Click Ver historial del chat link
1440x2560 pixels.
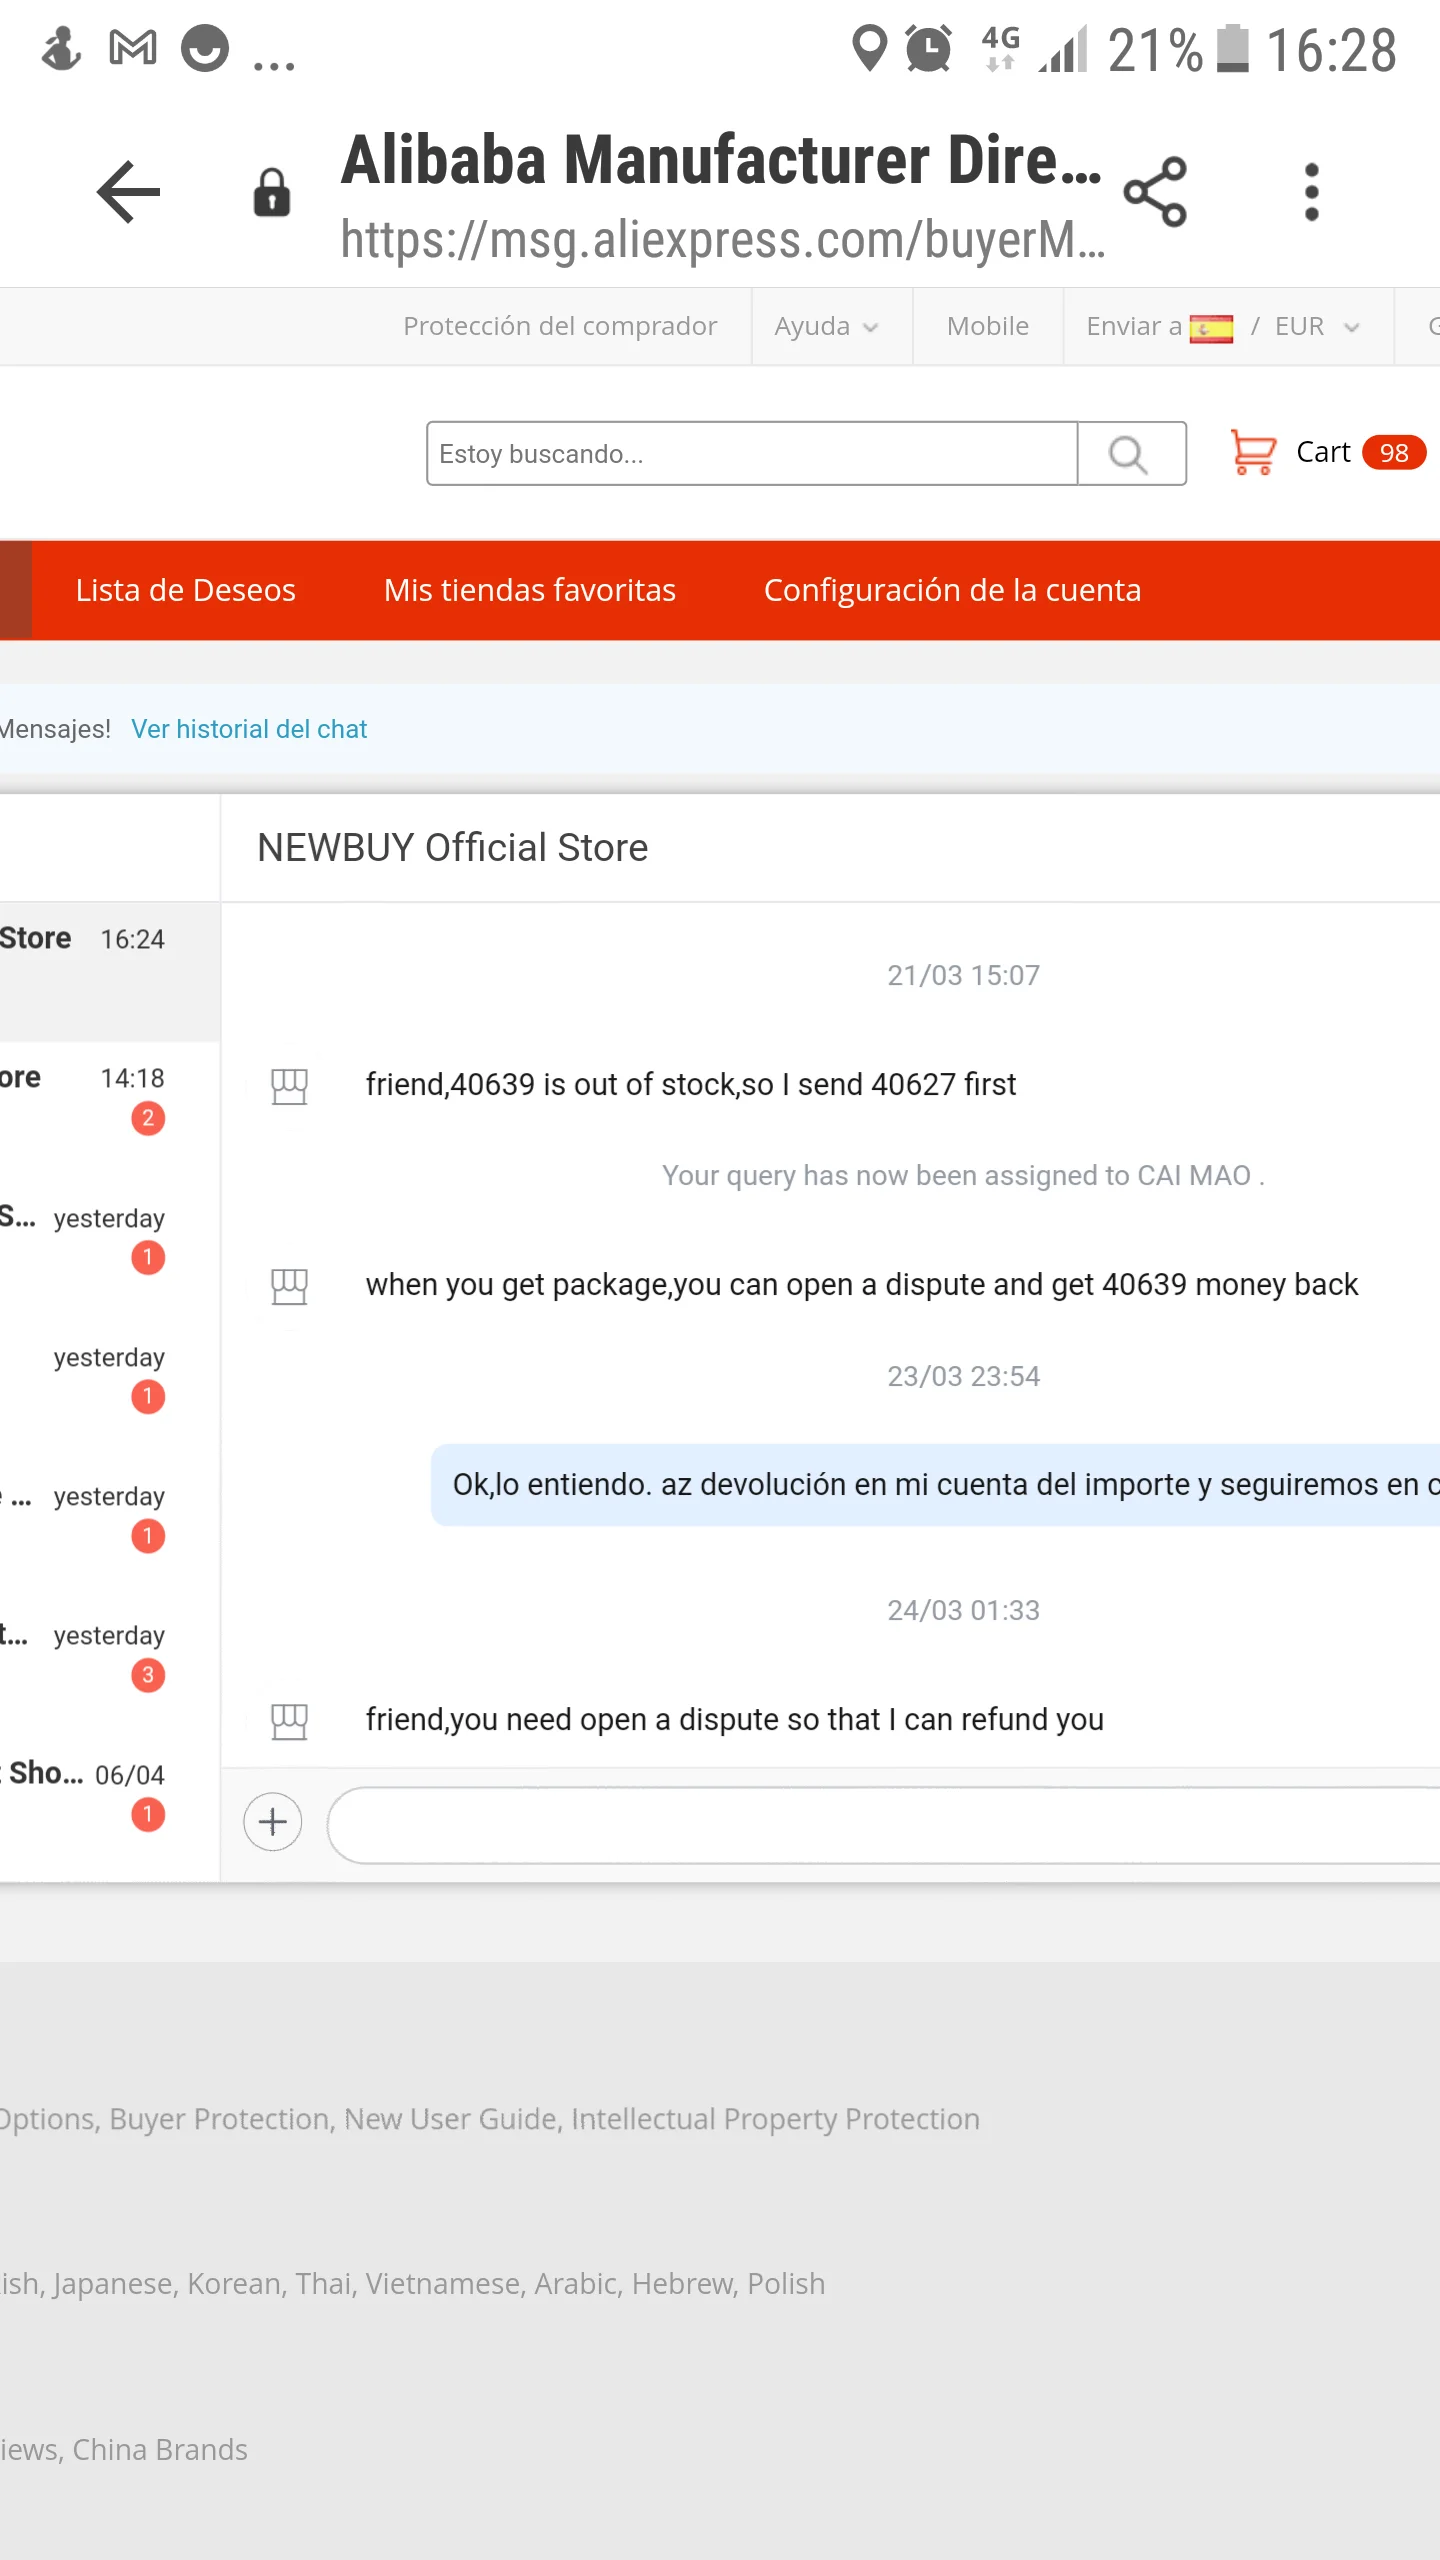coord(249,729)
